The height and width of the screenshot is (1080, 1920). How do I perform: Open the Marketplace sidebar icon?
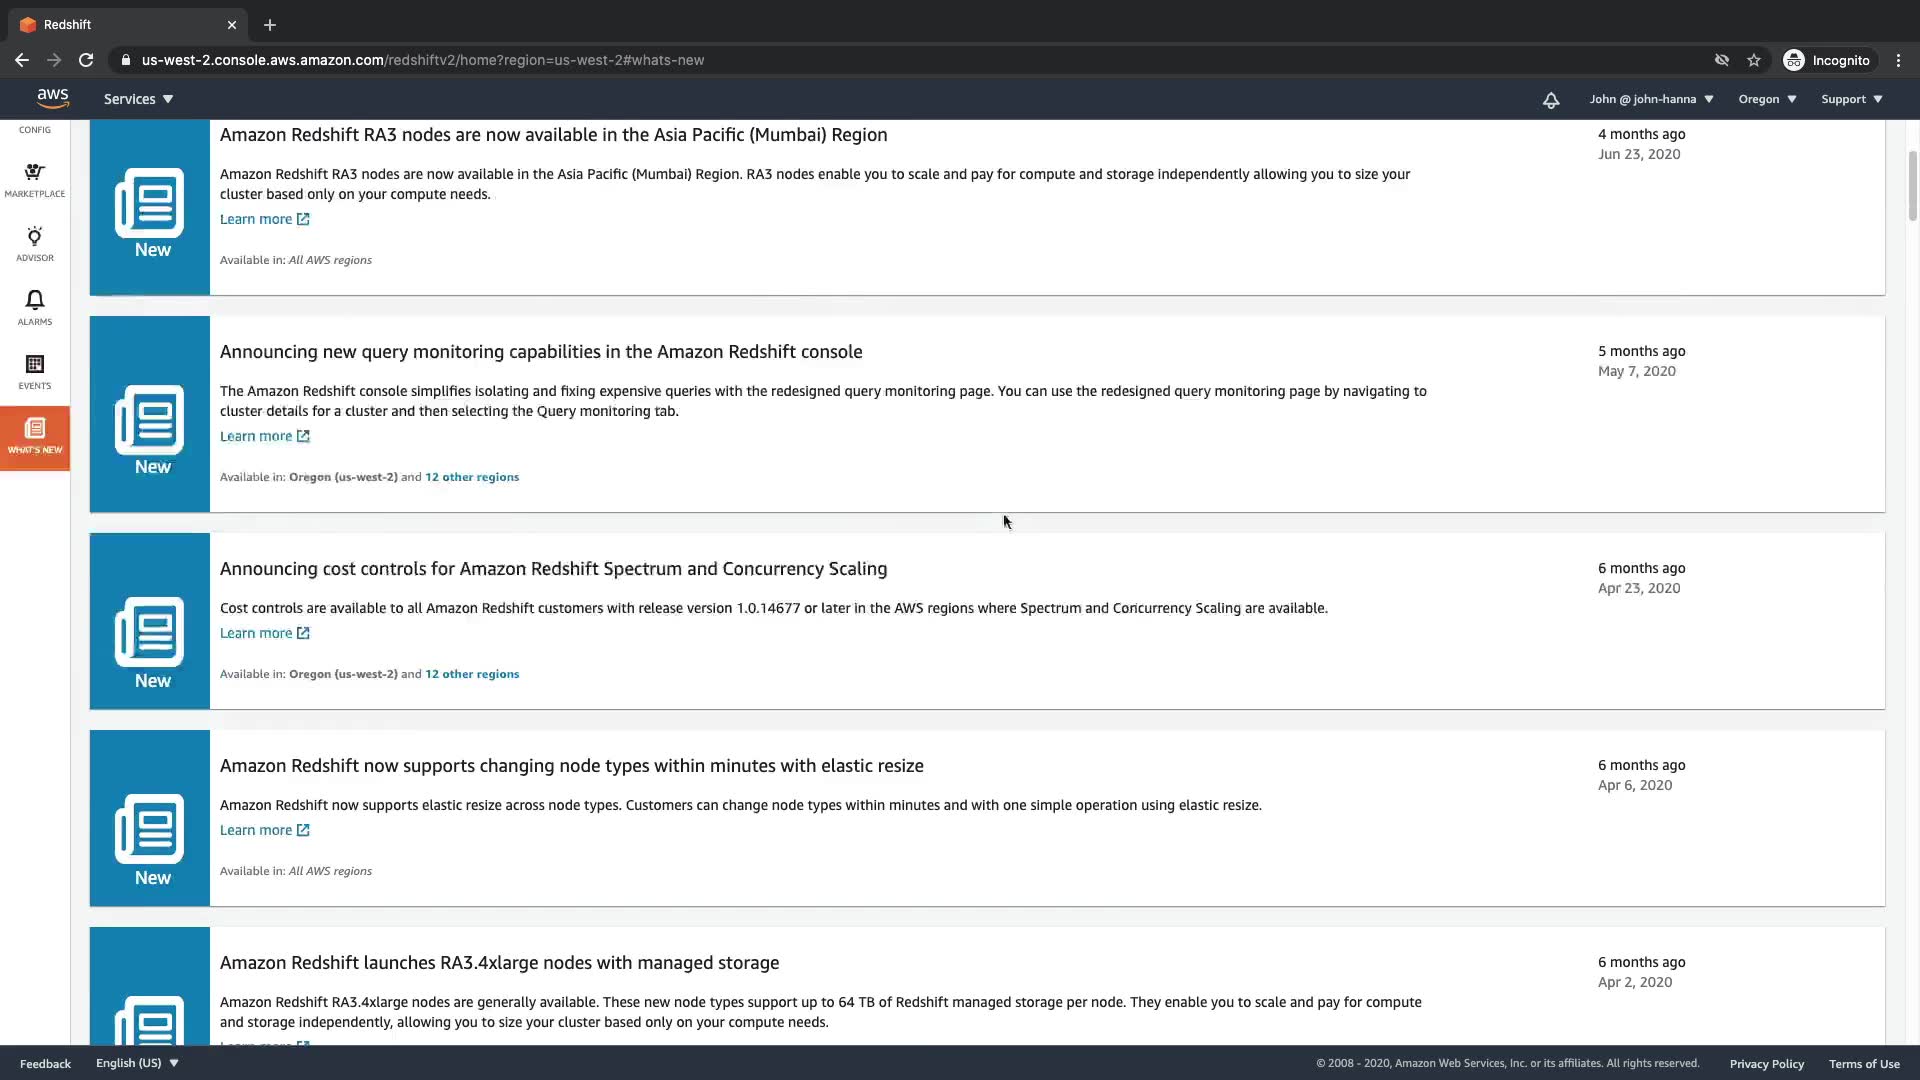[34, 180]
